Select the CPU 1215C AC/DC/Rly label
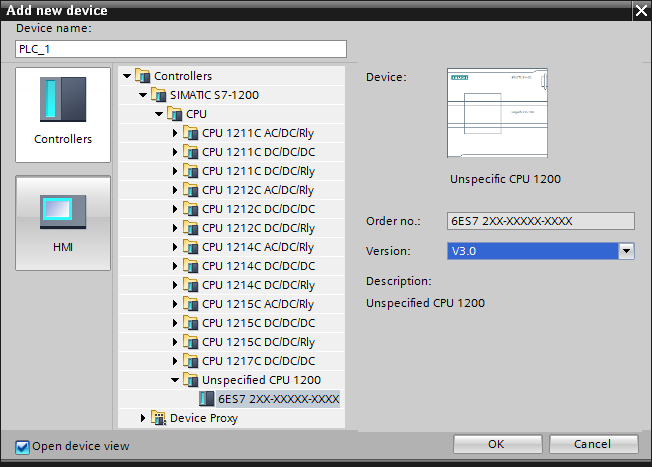This screenshot has width=652, height=467. 258,304
